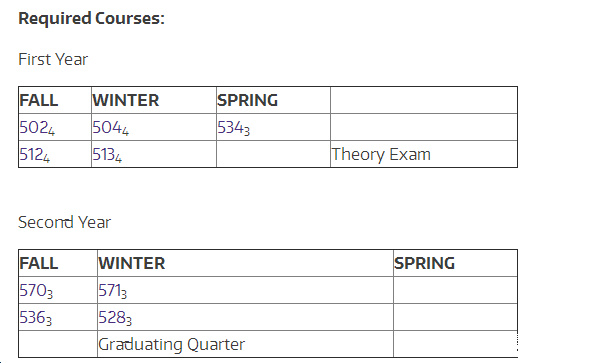Open the 534 course link
The height and width of the screenshot is (363, 602).
[x=231, y=127]
